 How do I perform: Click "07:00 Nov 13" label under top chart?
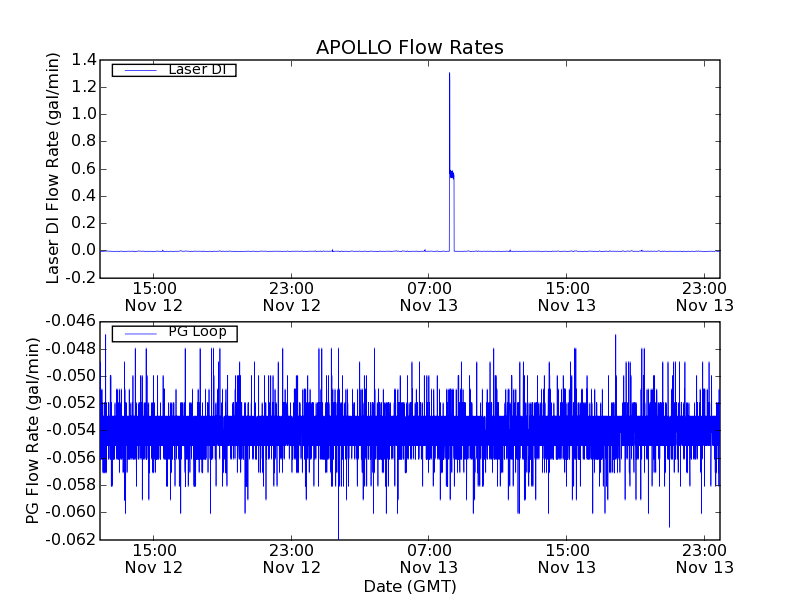[429, 296]
